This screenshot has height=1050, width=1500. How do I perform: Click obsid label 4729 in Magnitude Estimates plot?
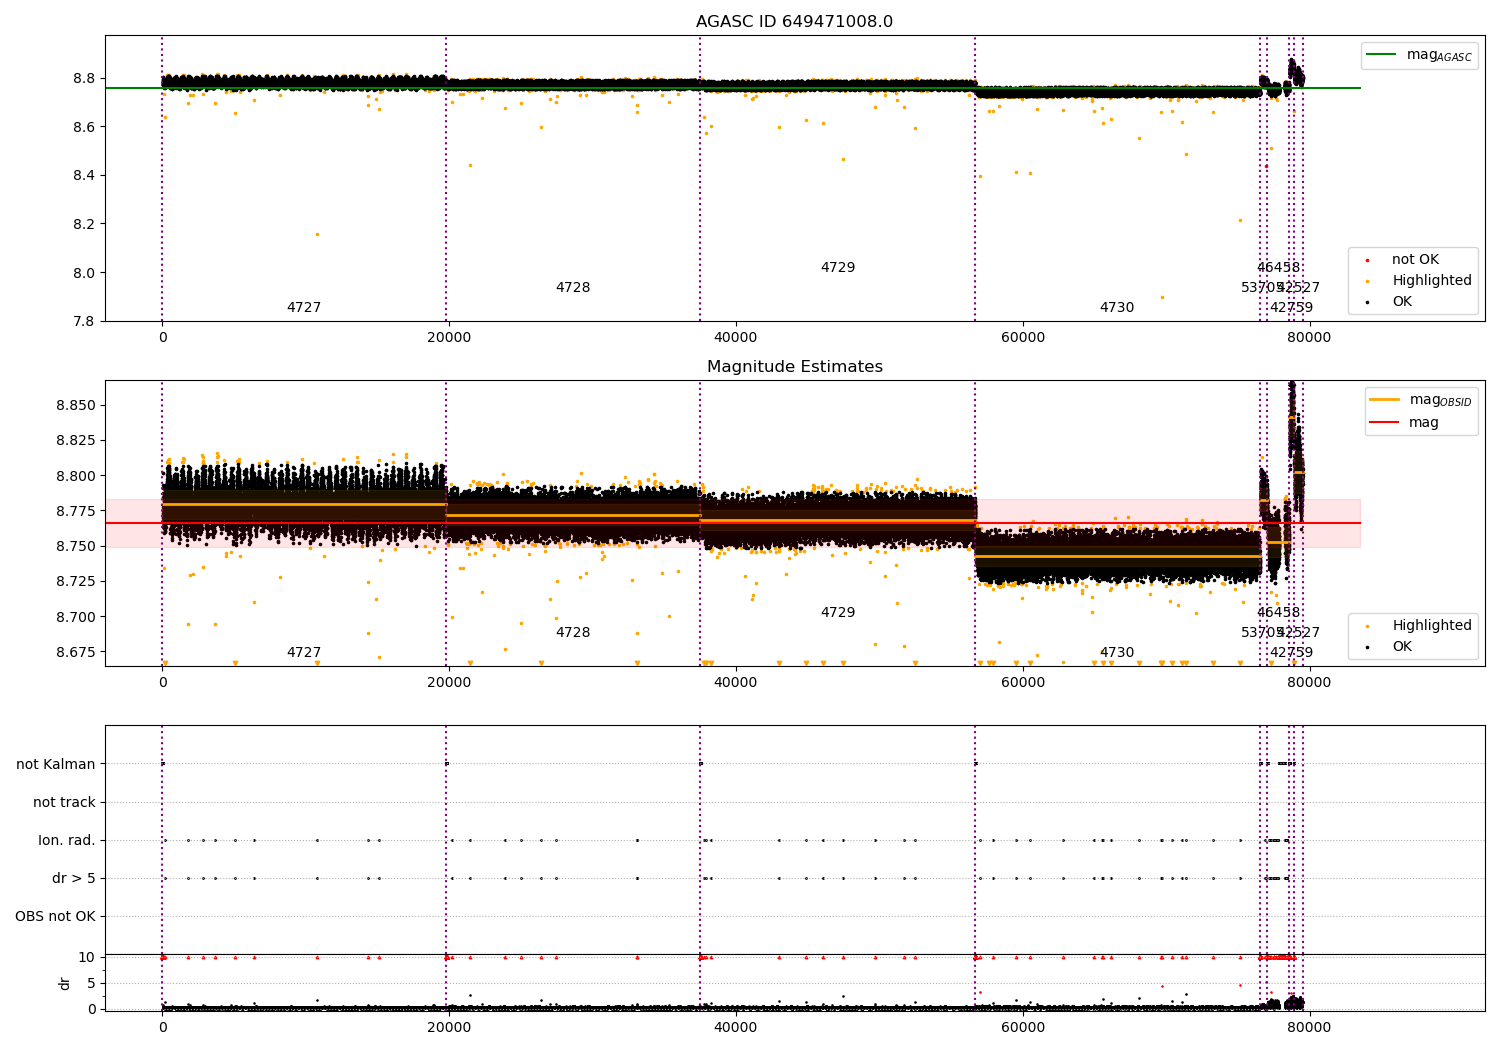click(838, 613)
